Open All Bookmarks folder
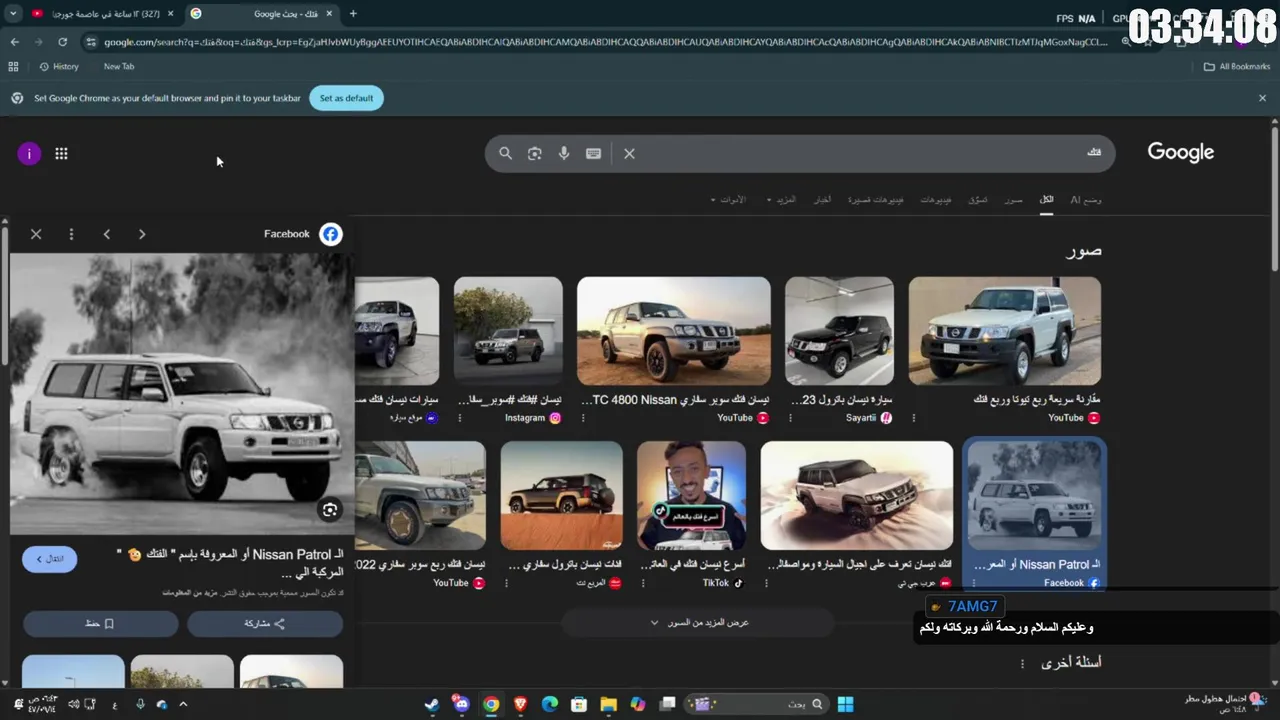 click(x=1237, y=66)
